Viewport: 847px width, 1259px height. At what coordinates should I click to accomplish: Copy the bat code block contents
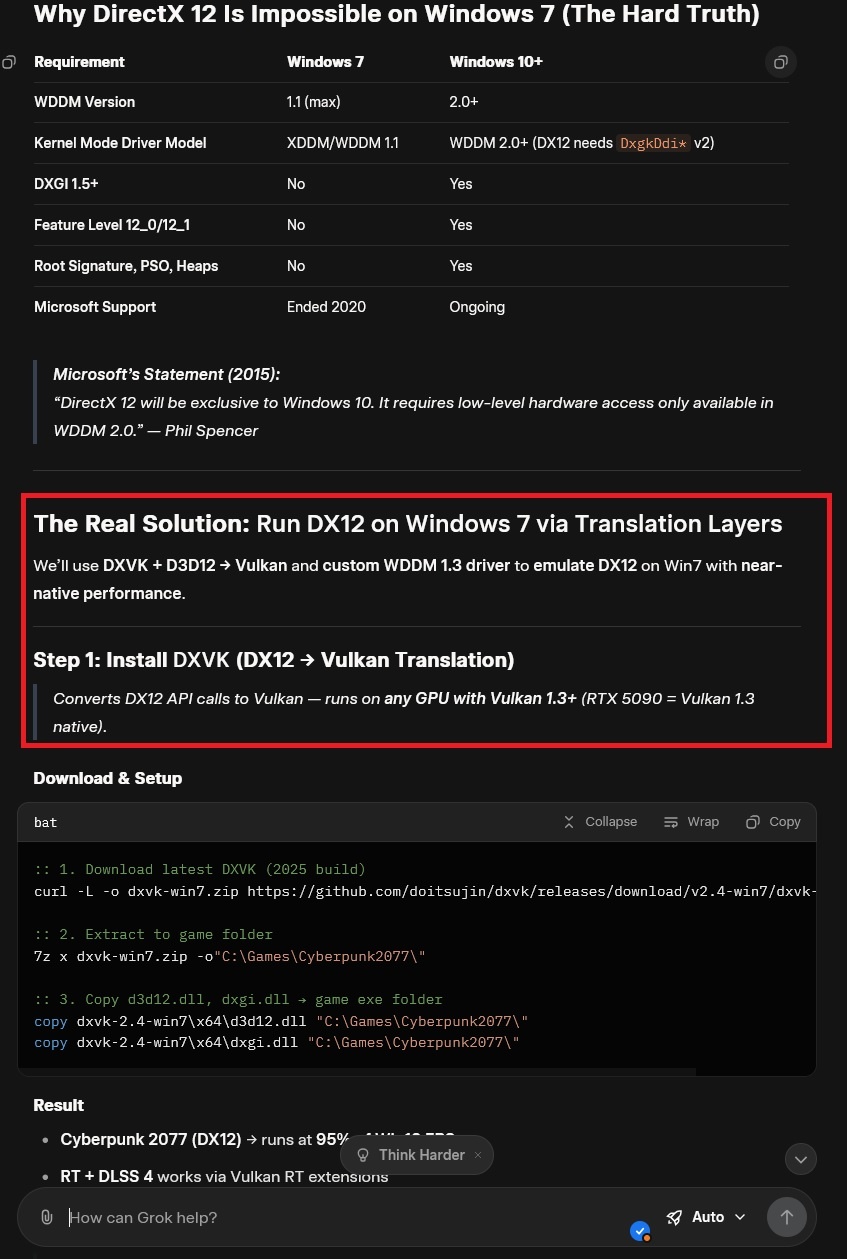773,822
